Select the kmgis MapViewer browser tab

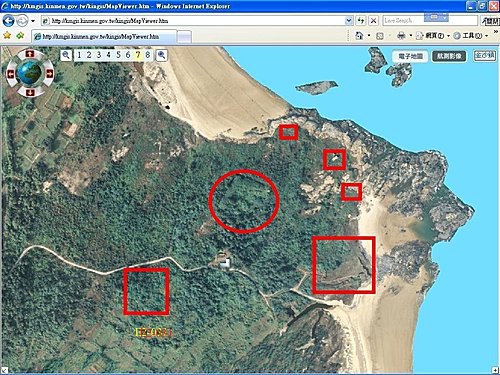tap(104, 36)
